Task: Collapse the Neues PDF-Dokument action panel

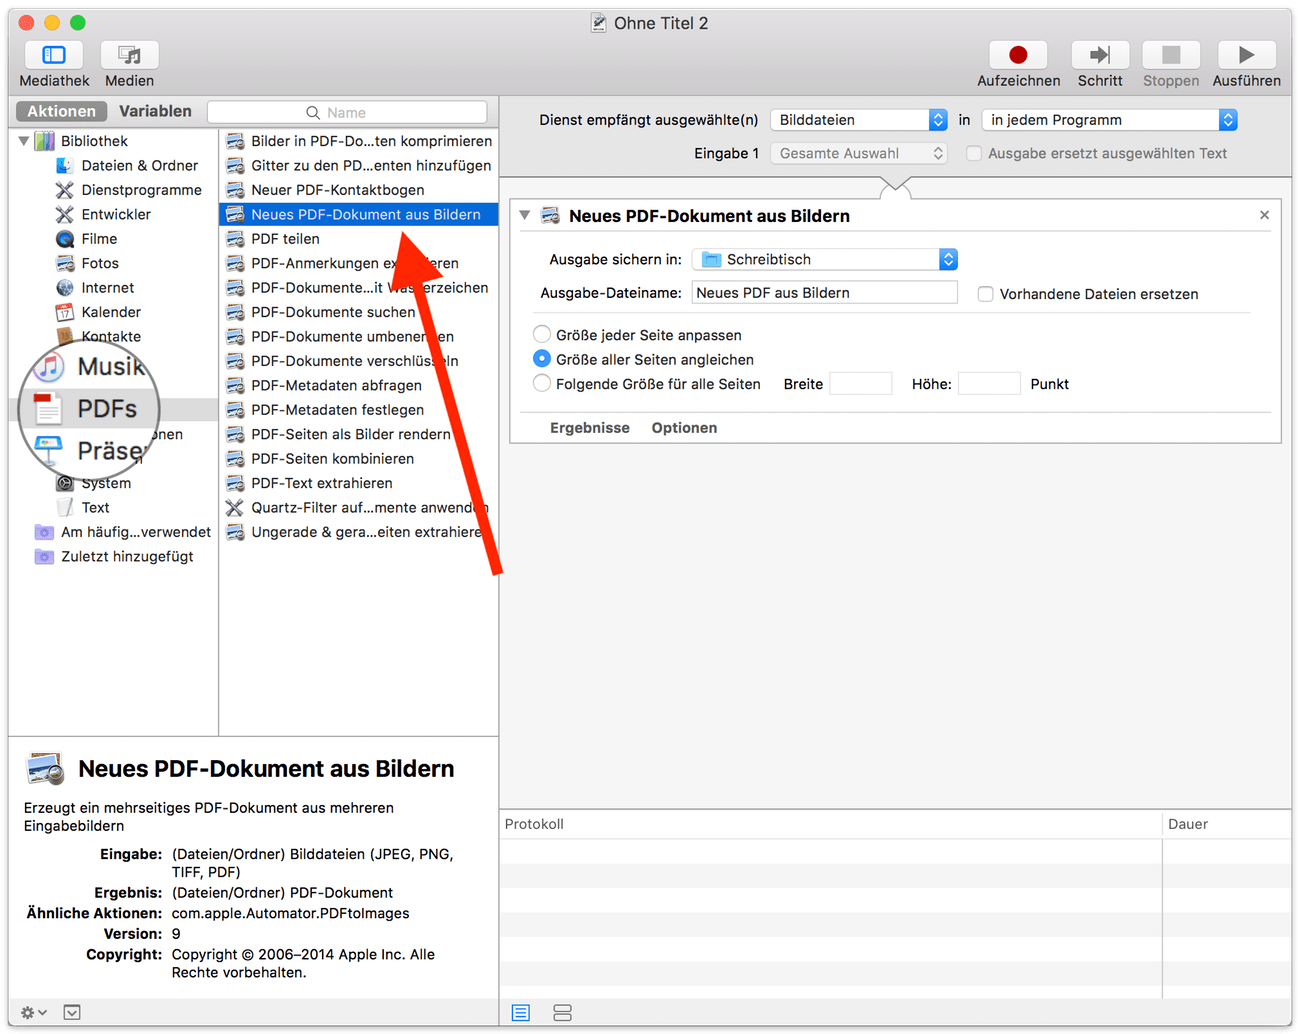Action: (x=525, y=215)
